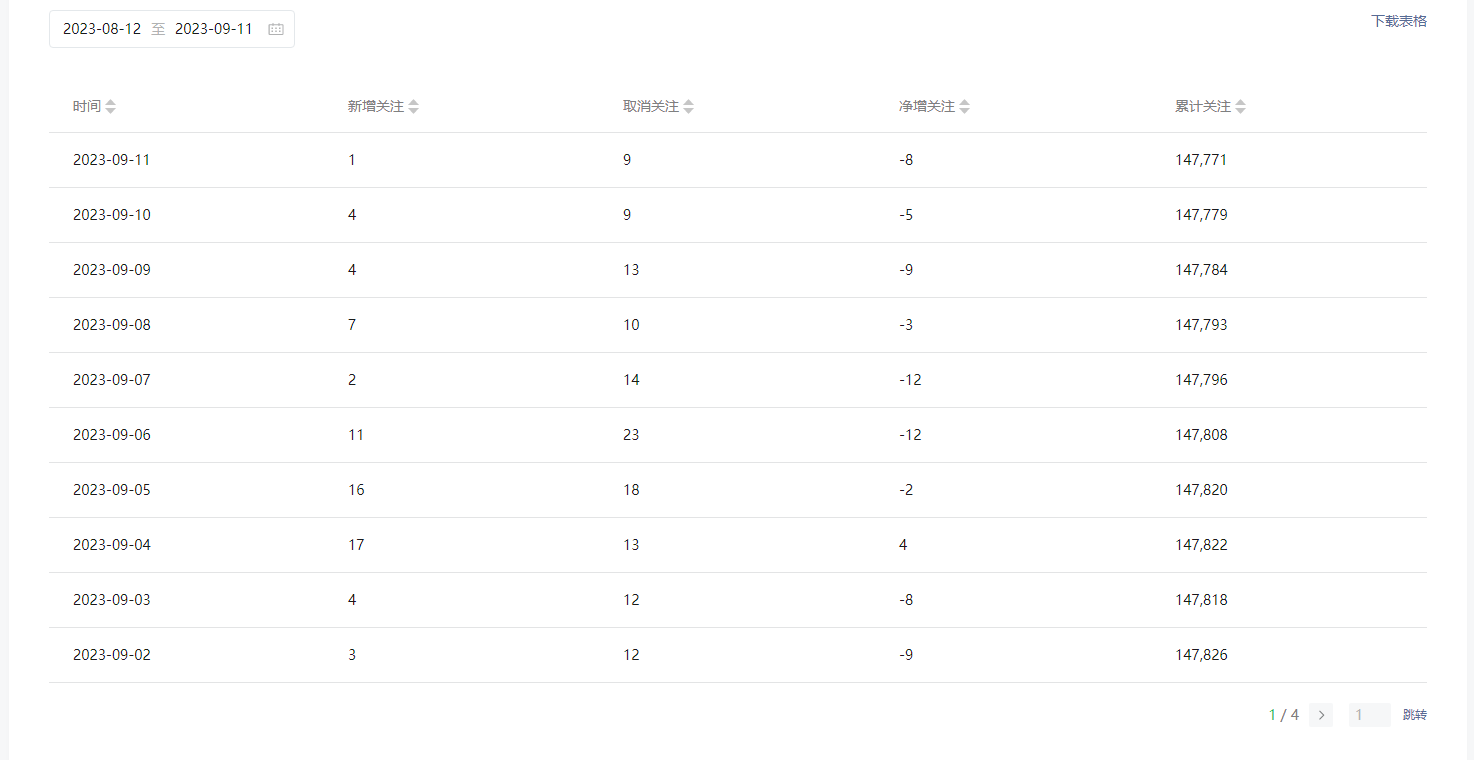The image size is (1474, 760).
Task: Click end date 2023-09-11 field
Action: pos(214,29)
